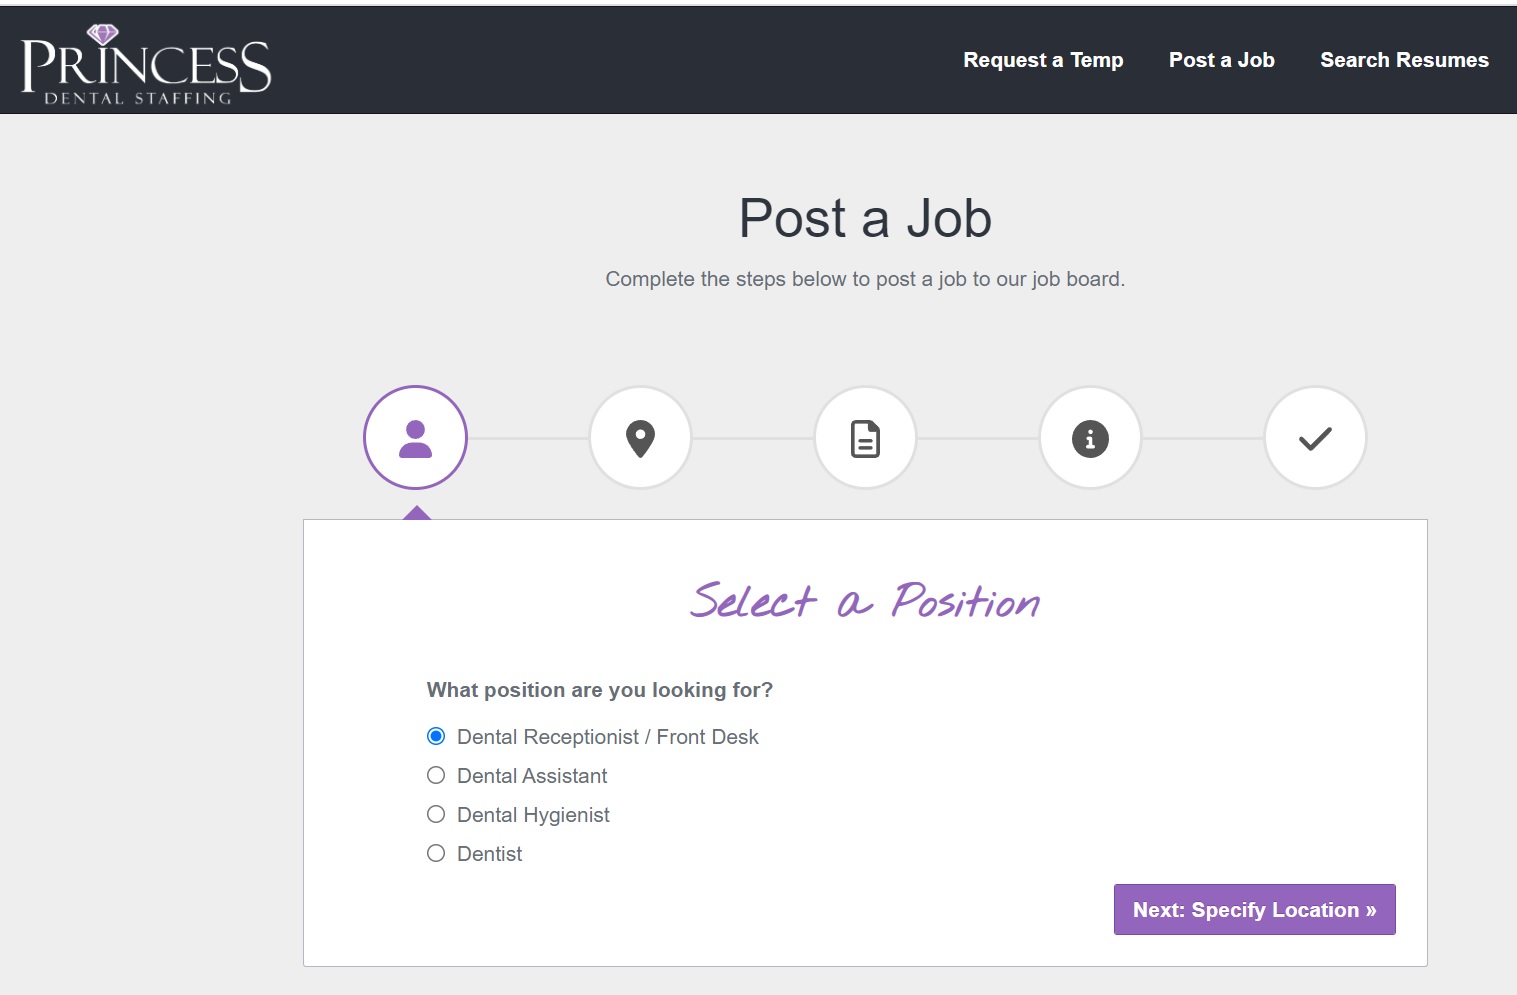Click the Post a Job page title
Screen dimensions: 1517x995
(865, 218)
